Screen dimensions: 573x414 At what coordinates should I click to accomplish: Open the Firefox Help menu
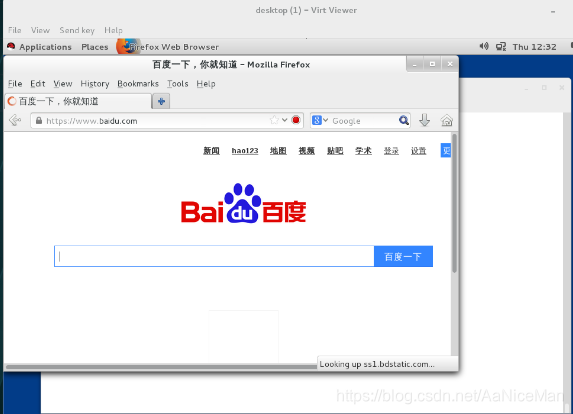(206, 84)
